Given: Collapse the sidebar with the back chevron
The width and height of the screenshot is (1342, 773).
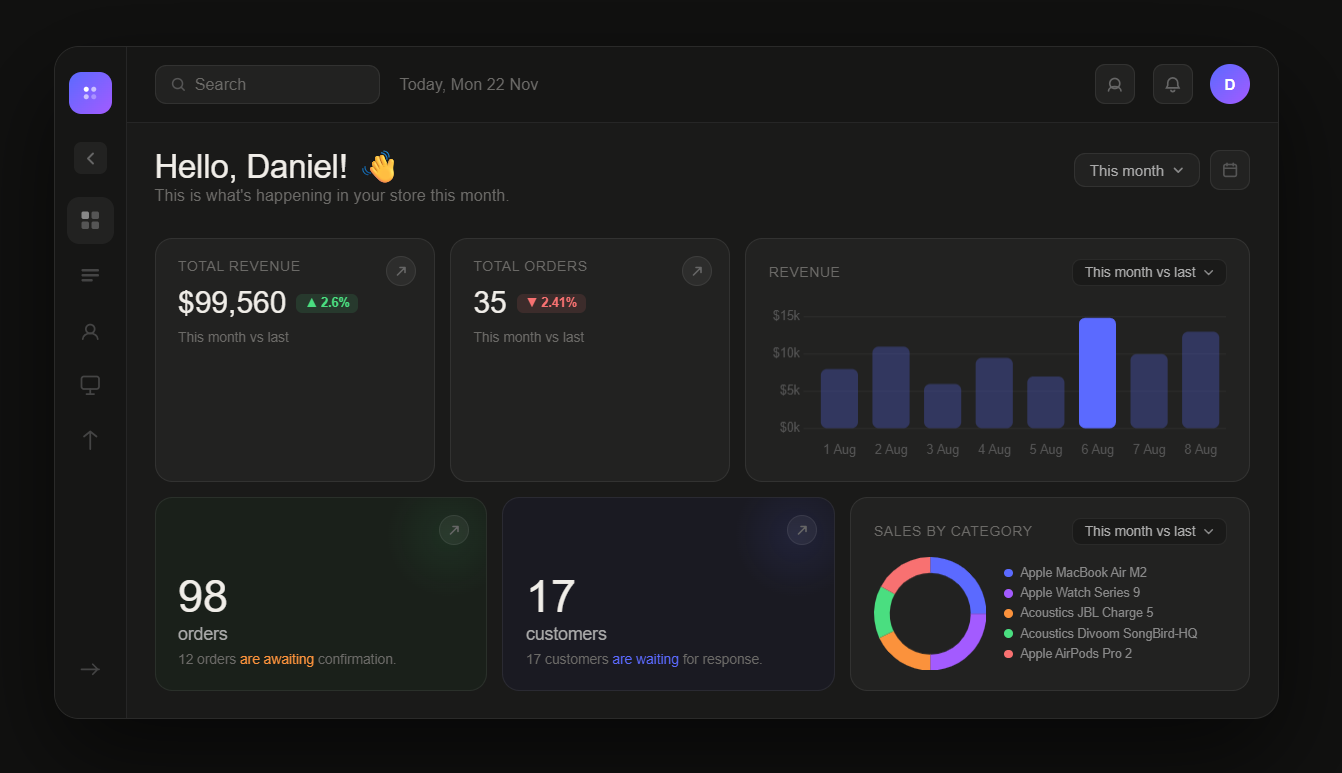Looking at the screenshot, I should 90,158.
